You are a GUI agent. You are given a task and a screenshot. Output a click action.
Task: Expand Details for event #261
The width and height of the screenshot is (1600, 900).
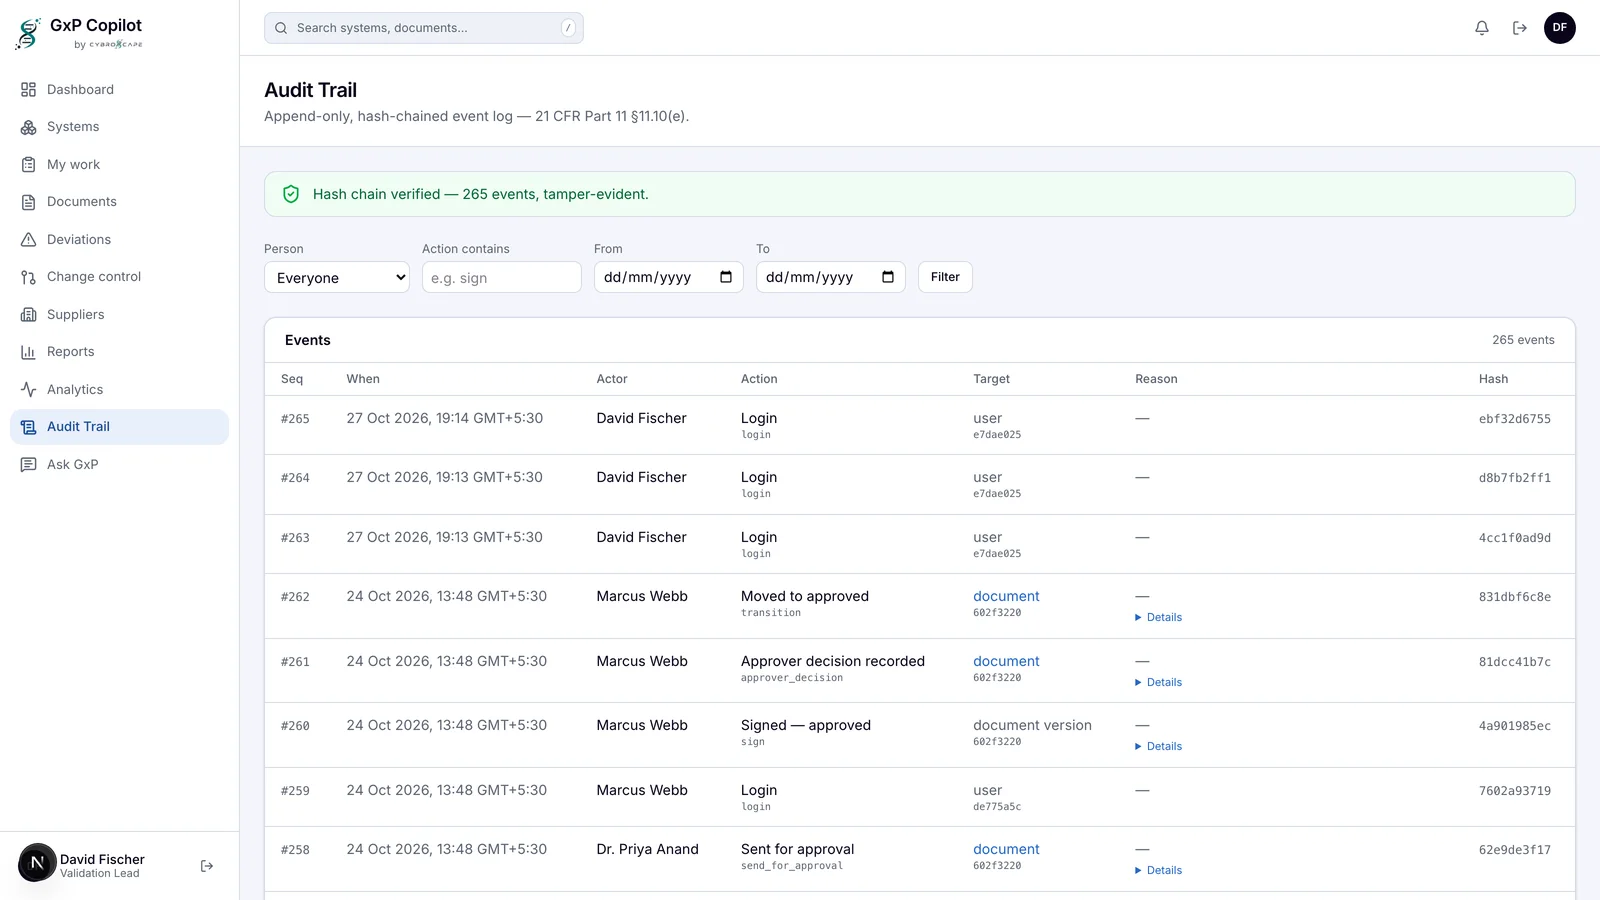(x=1159, y=683)
